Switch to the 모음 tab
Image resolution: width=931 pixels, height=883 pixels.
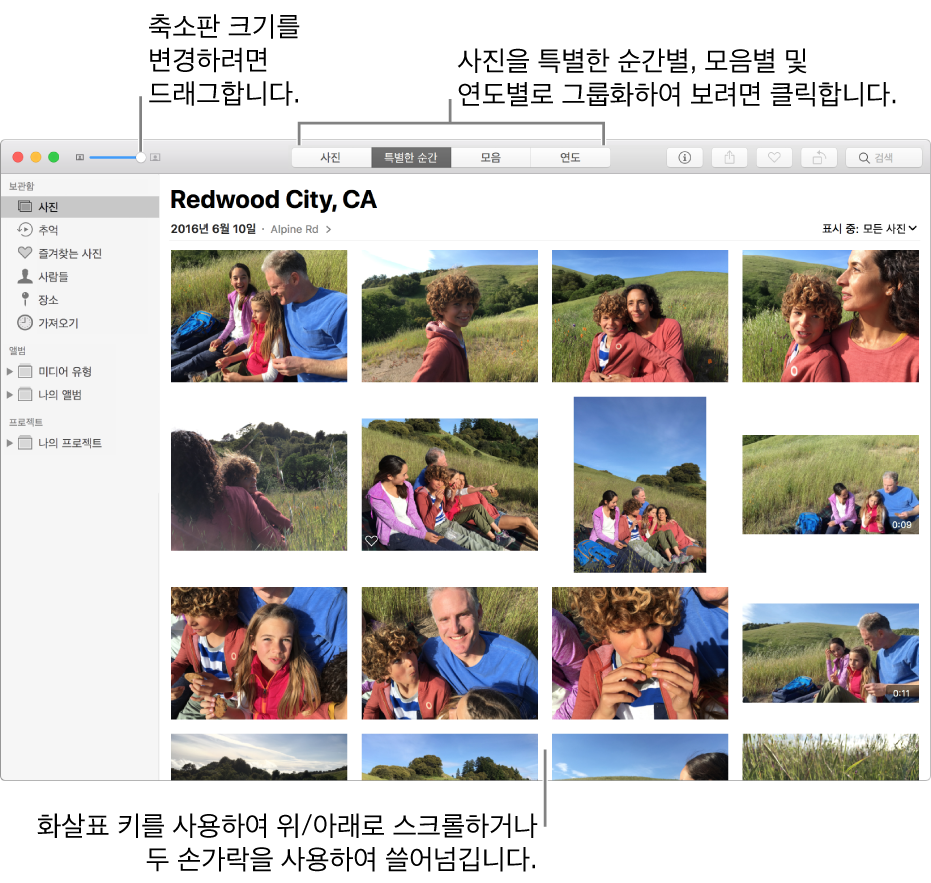(x=490, y=157)
